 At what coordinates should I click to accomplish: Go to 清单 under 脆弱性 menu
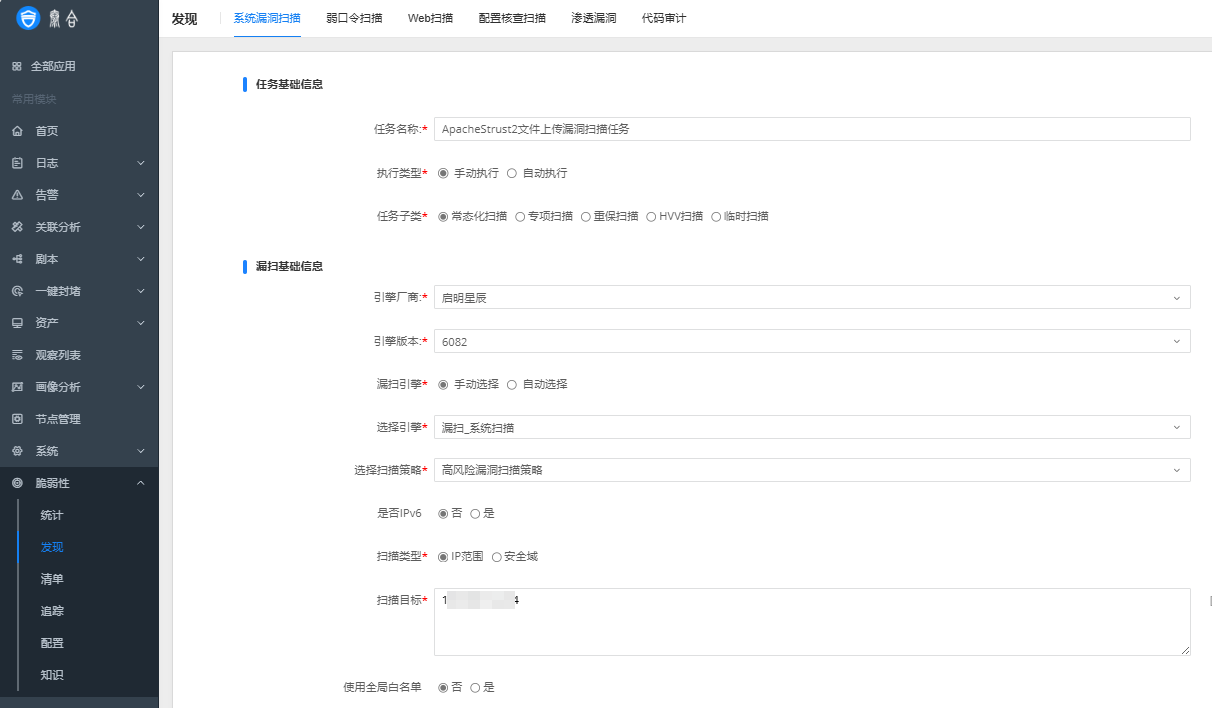52,579
